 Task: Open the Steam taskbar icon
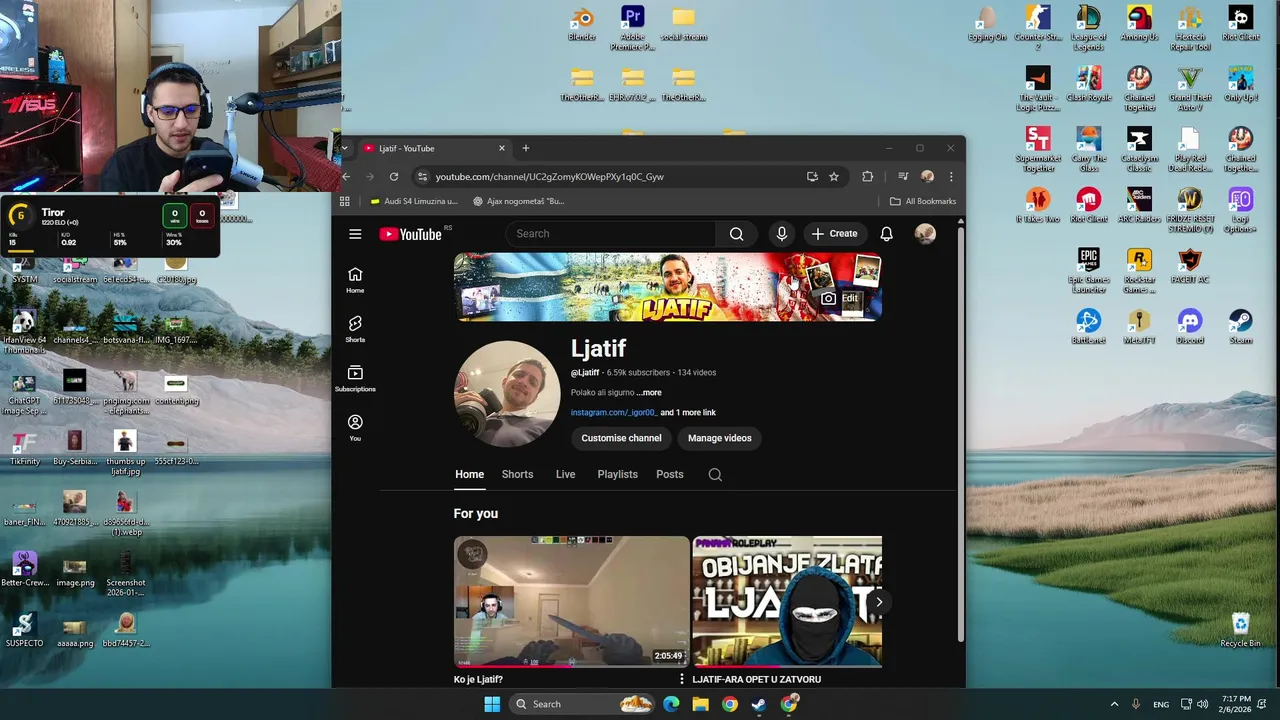[x=759, y=704]
